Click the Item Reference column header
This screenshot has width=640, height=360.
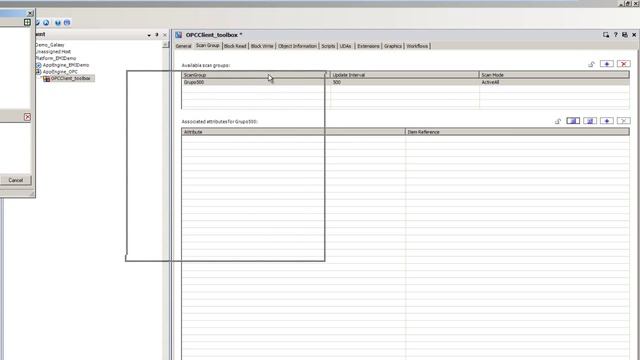pyautogui.click(x=518, y=132)
